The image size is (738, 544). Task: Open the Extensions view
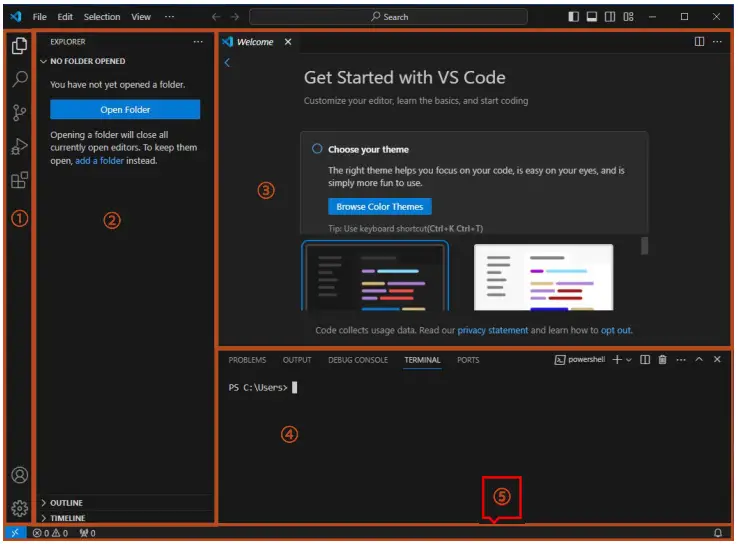click(x=19, y=180)
